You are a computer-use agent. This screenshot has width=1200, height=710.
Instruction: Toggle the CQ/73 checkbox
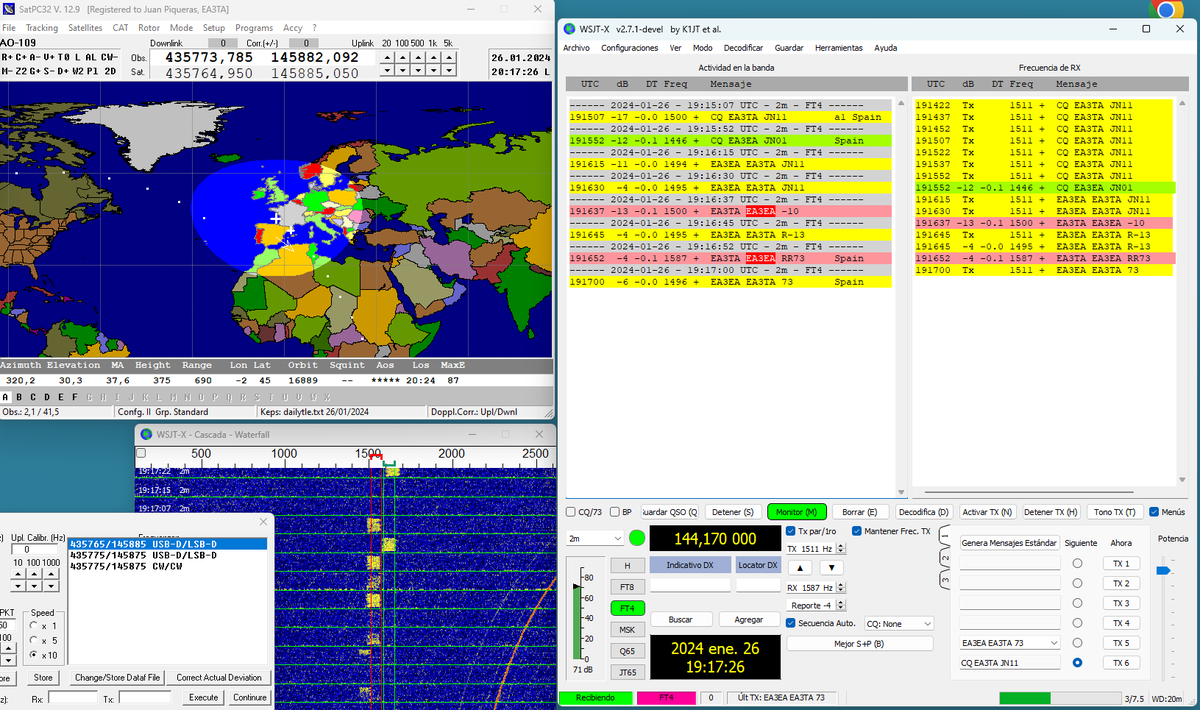point(571,512)
